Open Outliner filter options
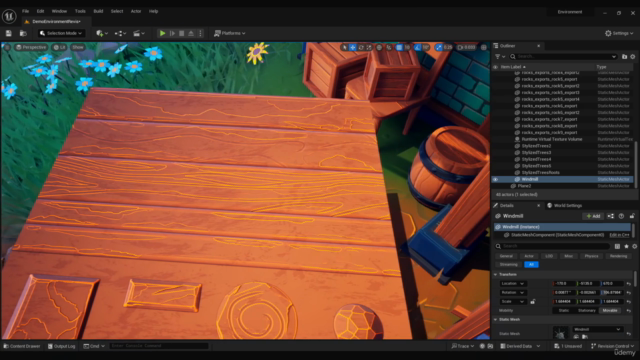This screenshot has height=360, width=640. tap(500, 56)
